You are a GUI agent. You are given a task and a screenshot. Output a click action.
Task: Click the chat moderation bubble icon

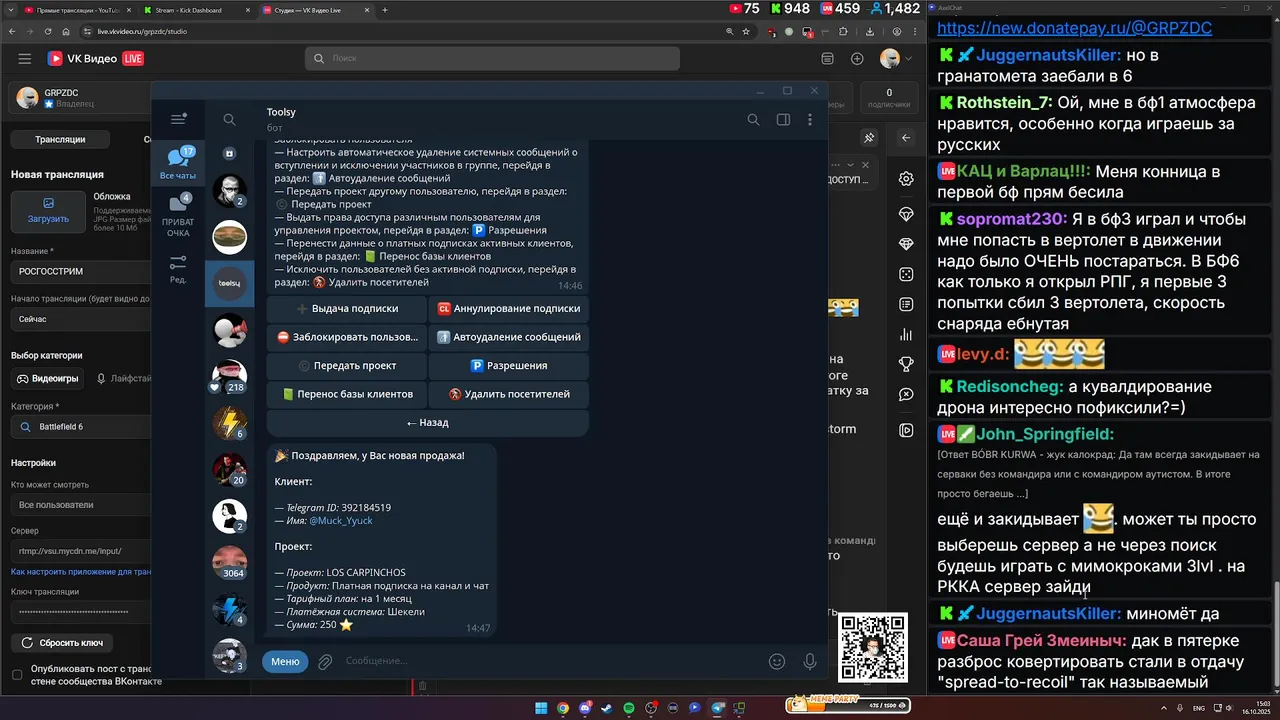(x=906, y=395)
